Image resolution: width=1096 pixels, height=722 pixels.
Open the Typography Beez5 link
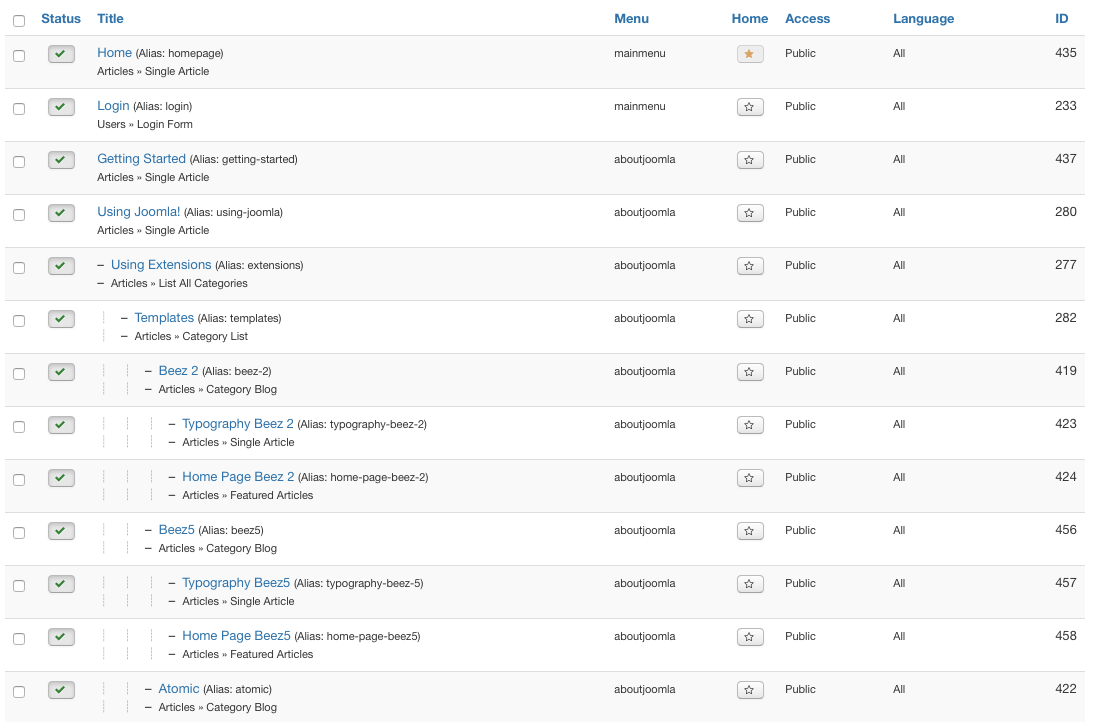[236, 583]
